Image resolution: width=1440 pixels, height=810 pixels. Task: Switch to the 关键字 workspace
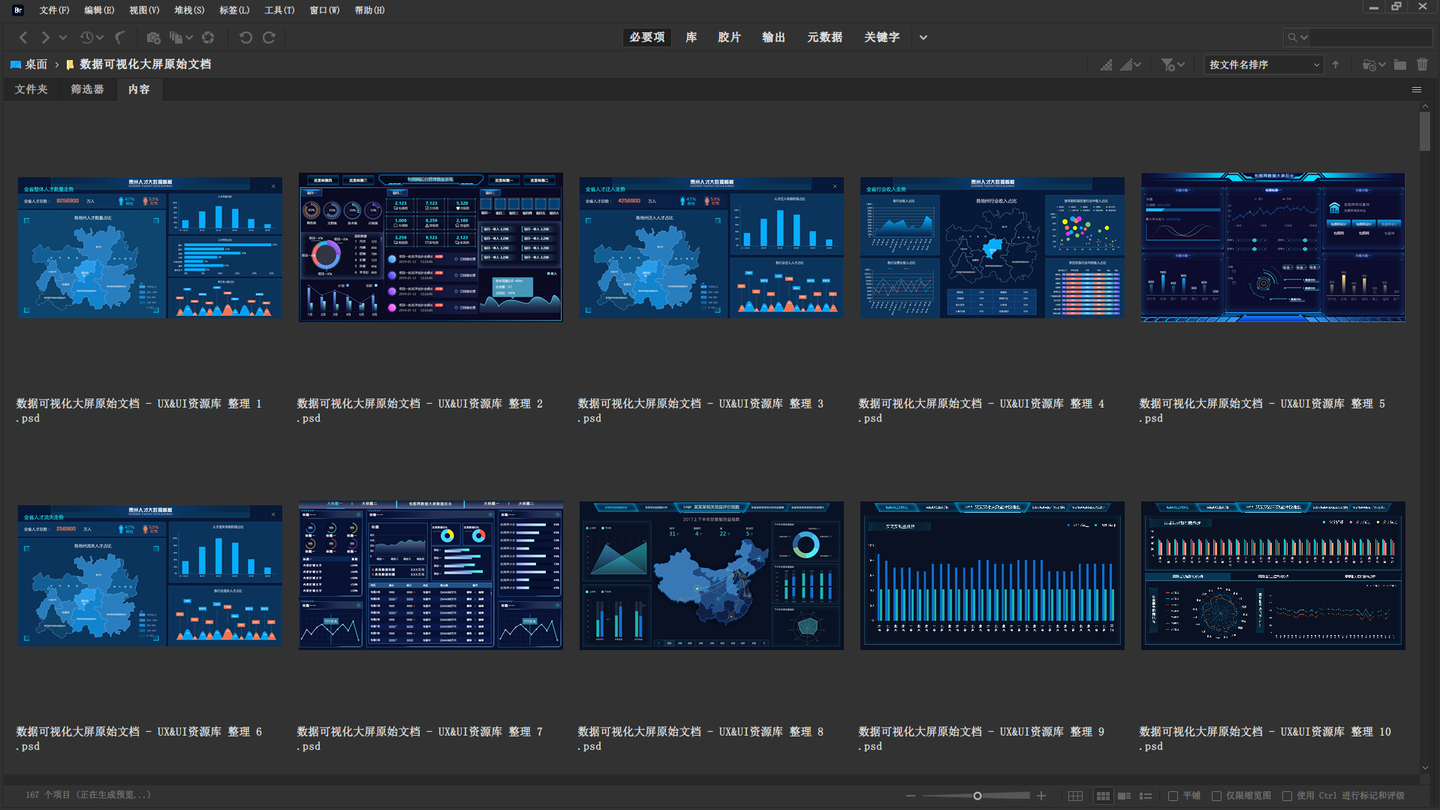(x=882, y=37)
